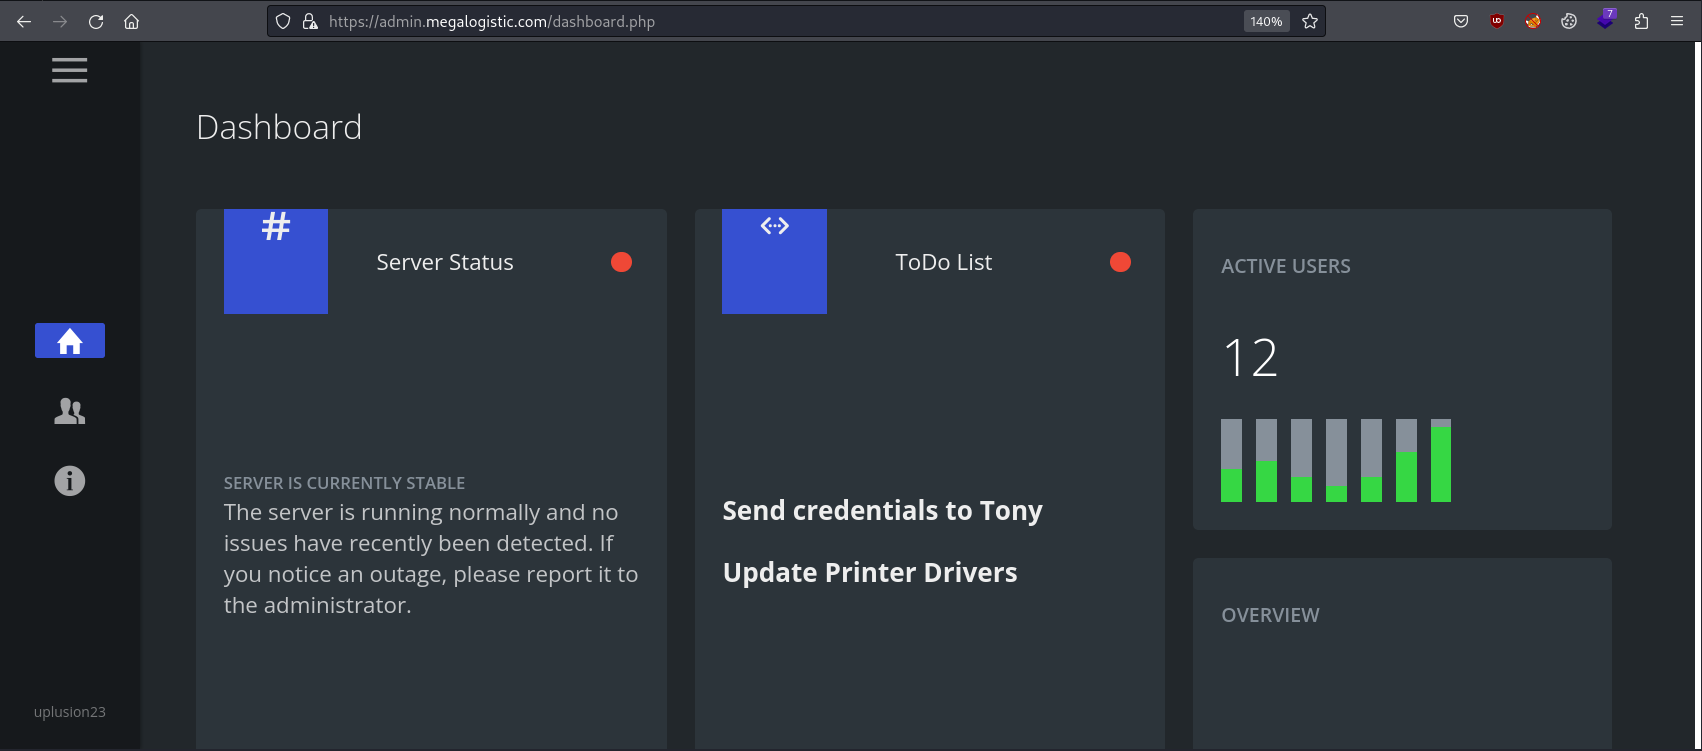Screen dimensions: 1702x751
Task: Focus the URL address bar
Action: click(x=782, y=21)
